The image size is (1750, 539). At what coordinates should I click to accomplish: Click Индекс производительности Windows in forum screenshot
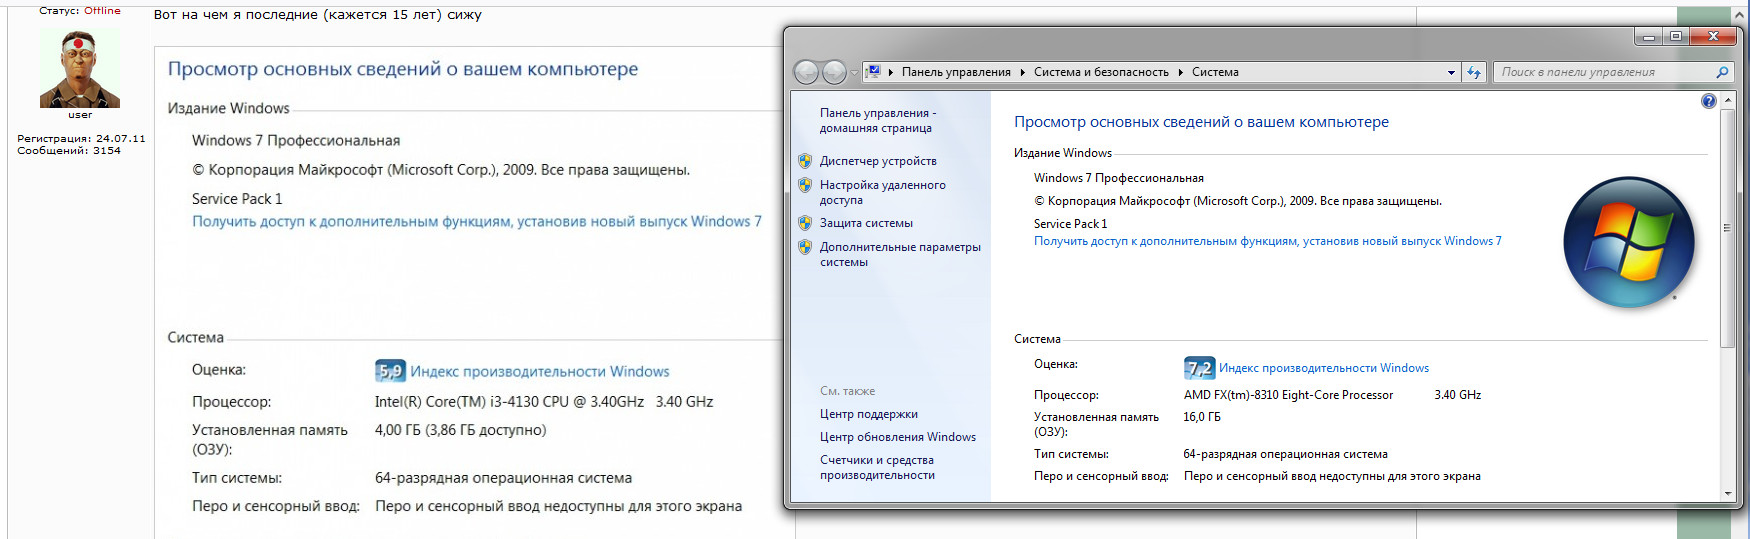540,371
